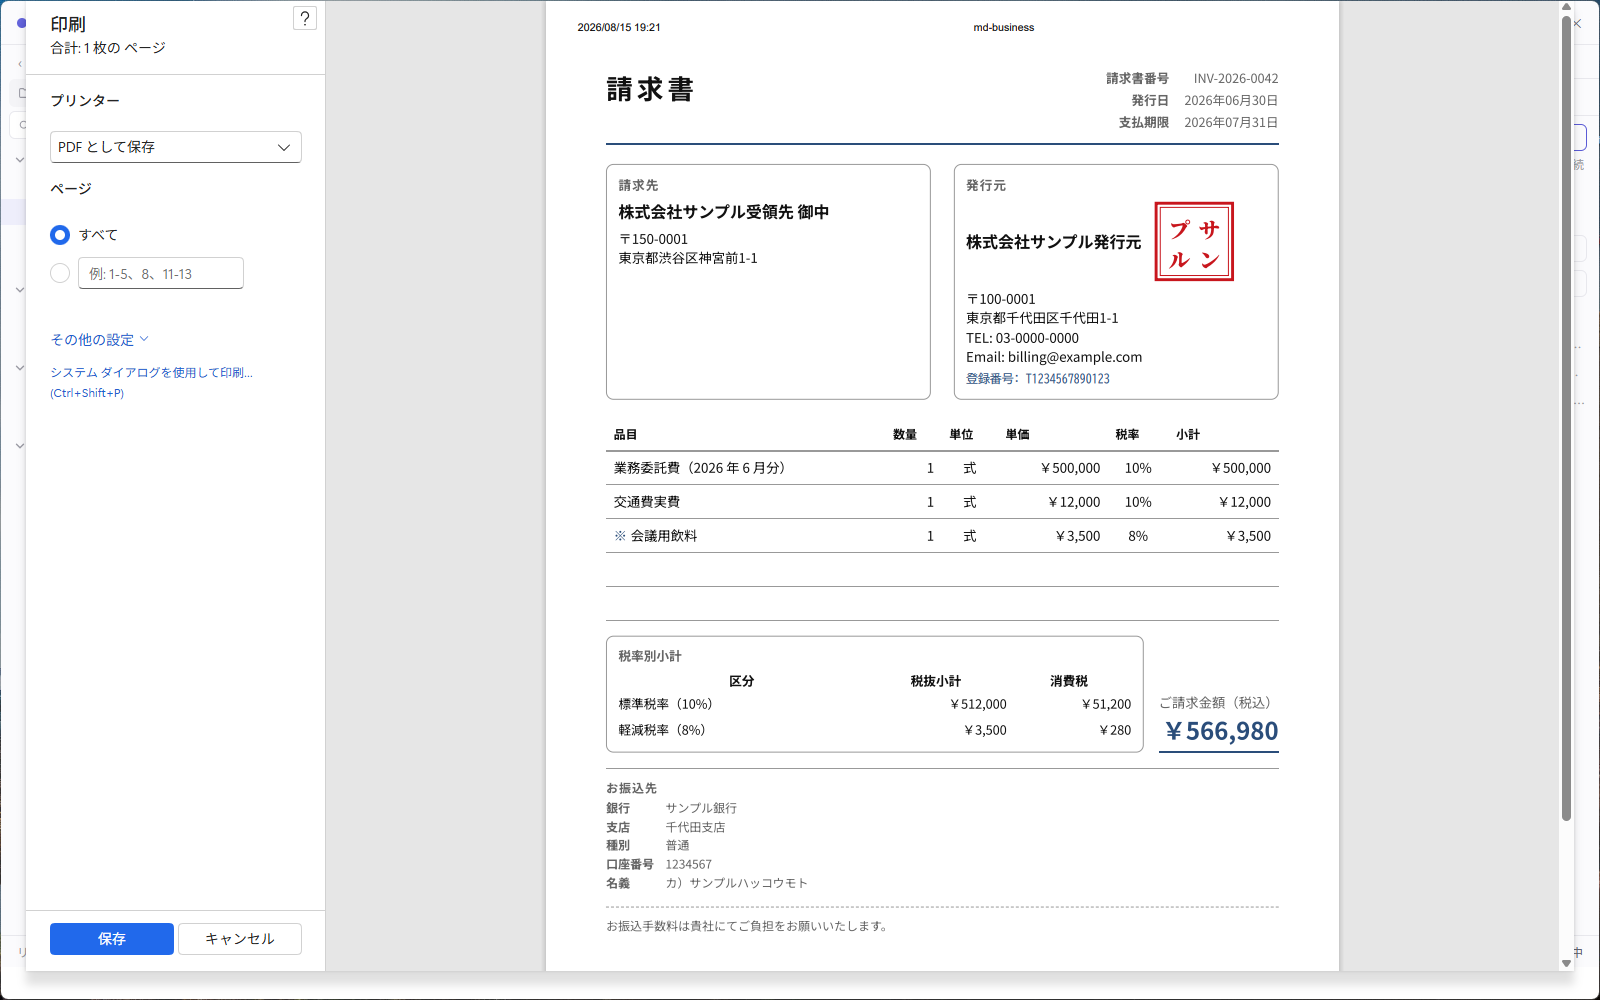Click the md-business page header text

tap(1004, 28)
